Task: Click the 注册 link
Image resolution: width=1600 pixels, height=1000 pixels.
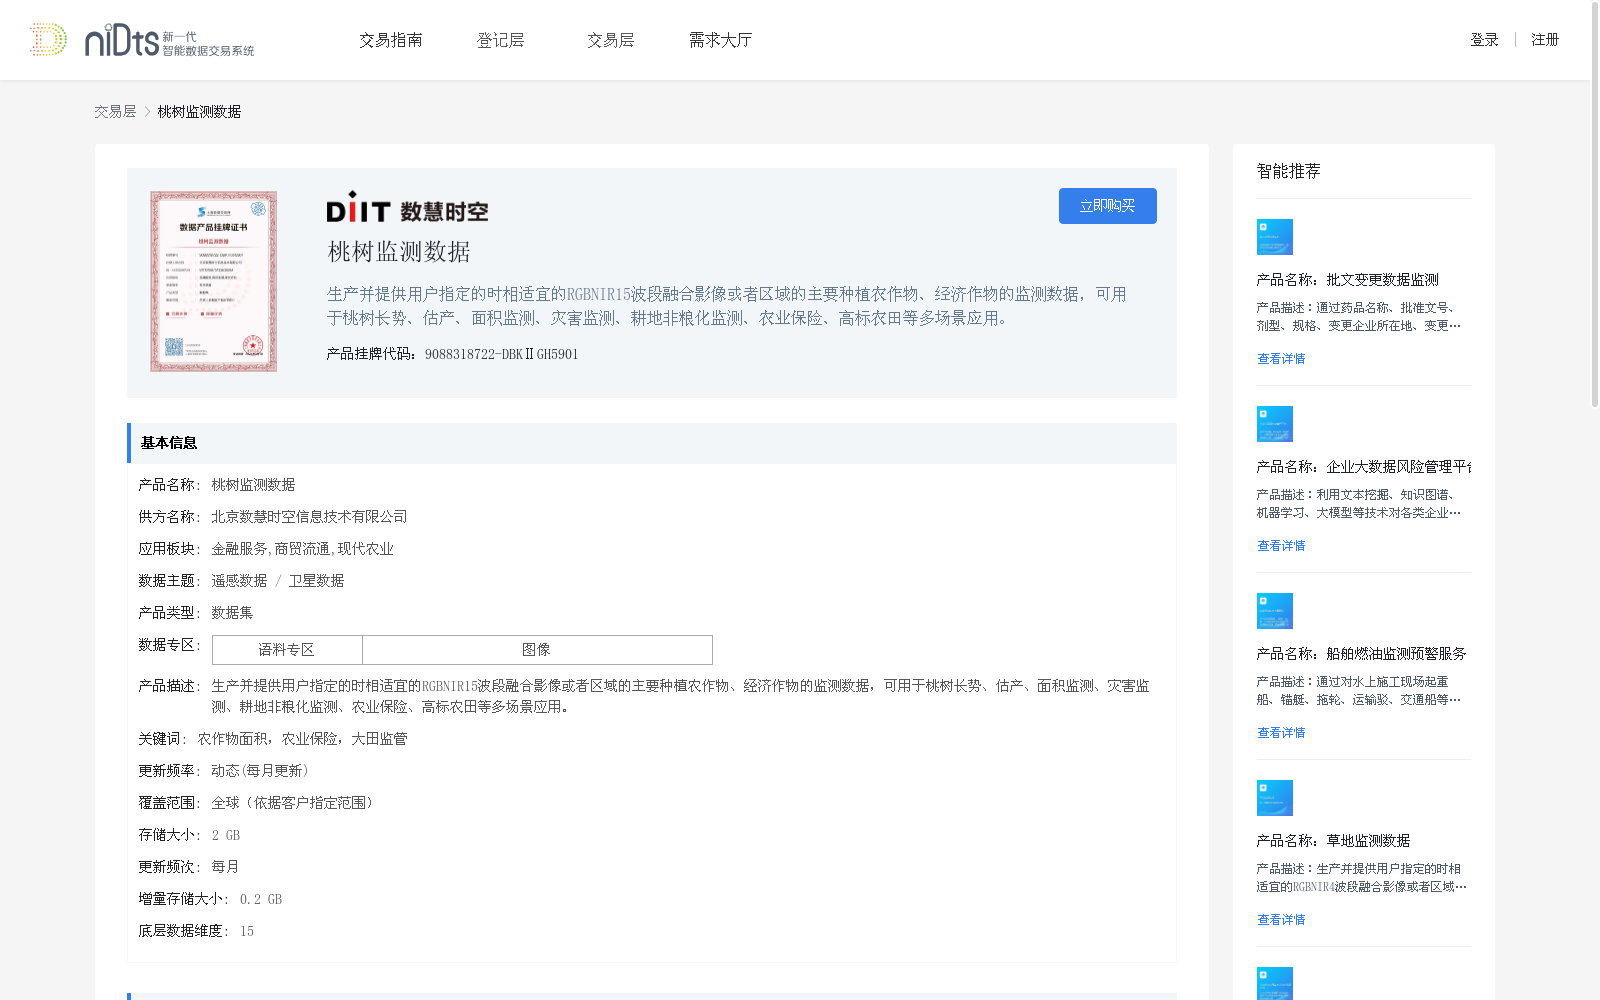Action: [1545, 40]
